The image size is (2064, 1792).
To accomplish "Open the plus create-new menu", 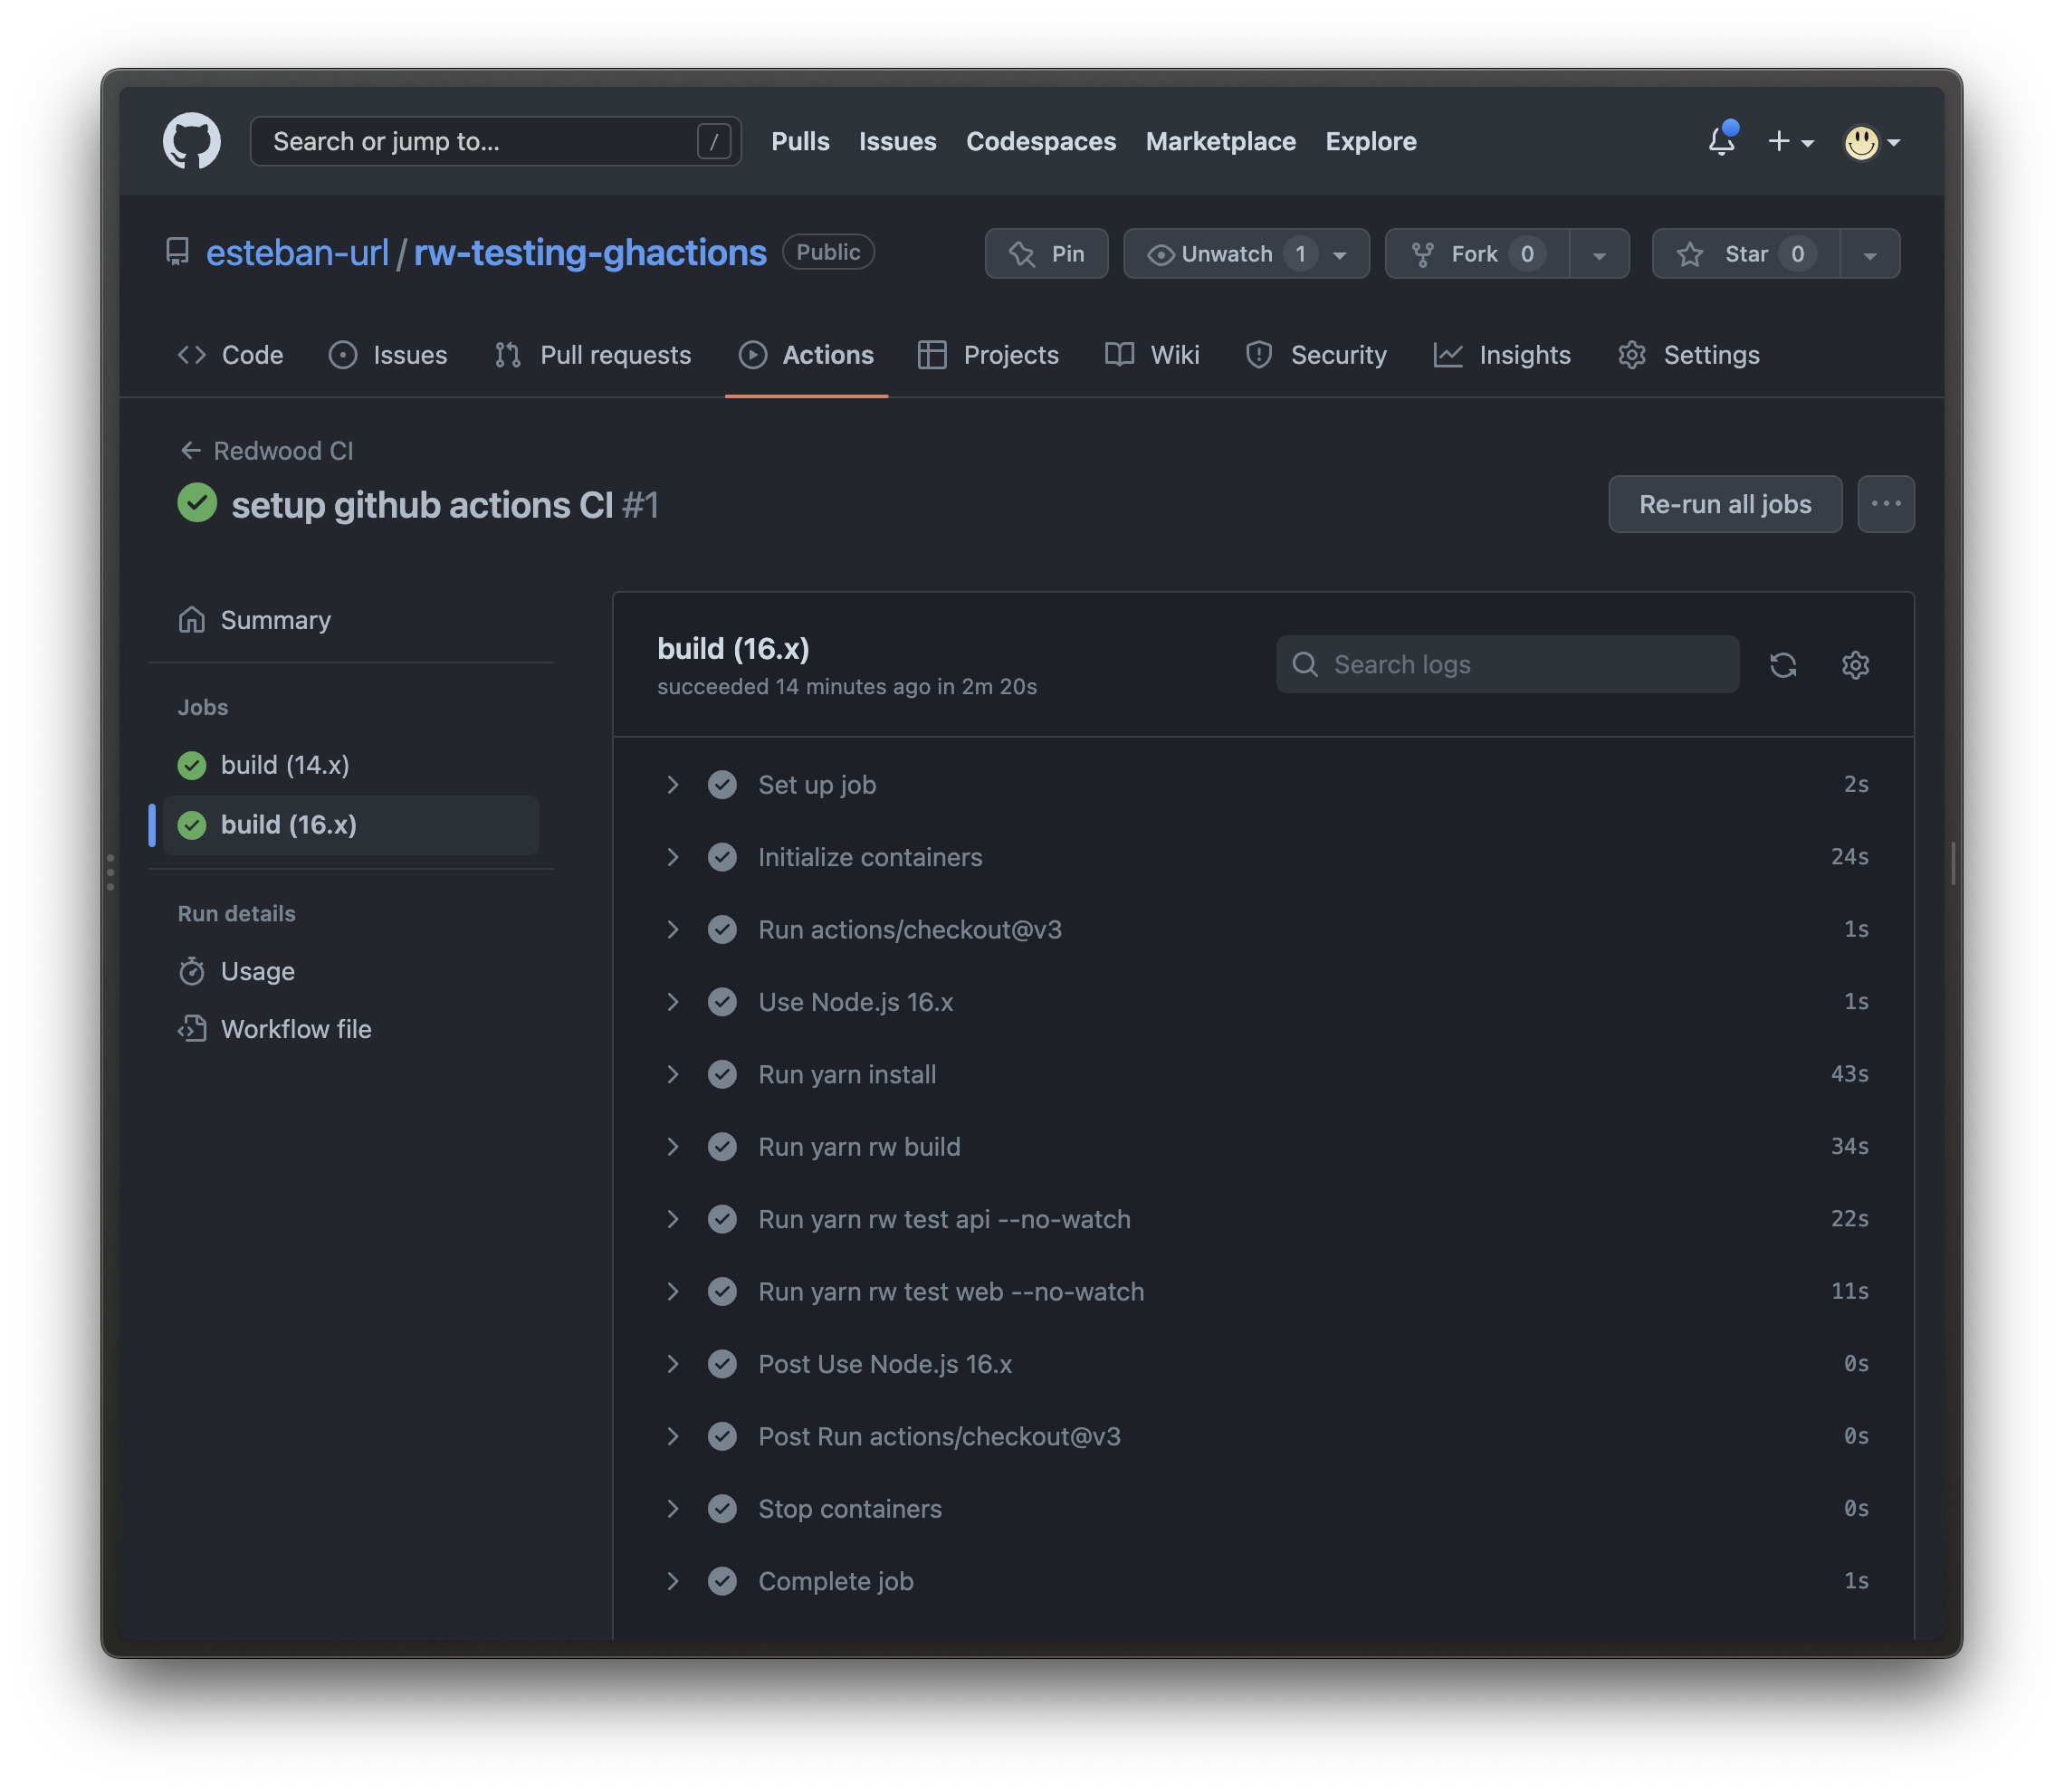I will tap(1790, 142).
